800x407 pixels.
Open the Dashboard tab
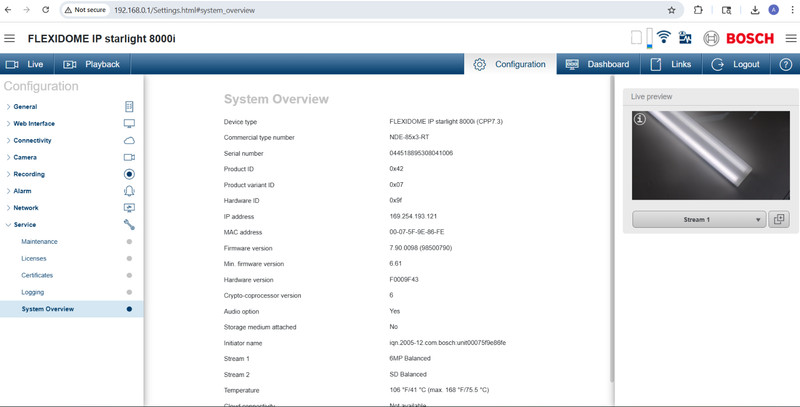point(598,64)
